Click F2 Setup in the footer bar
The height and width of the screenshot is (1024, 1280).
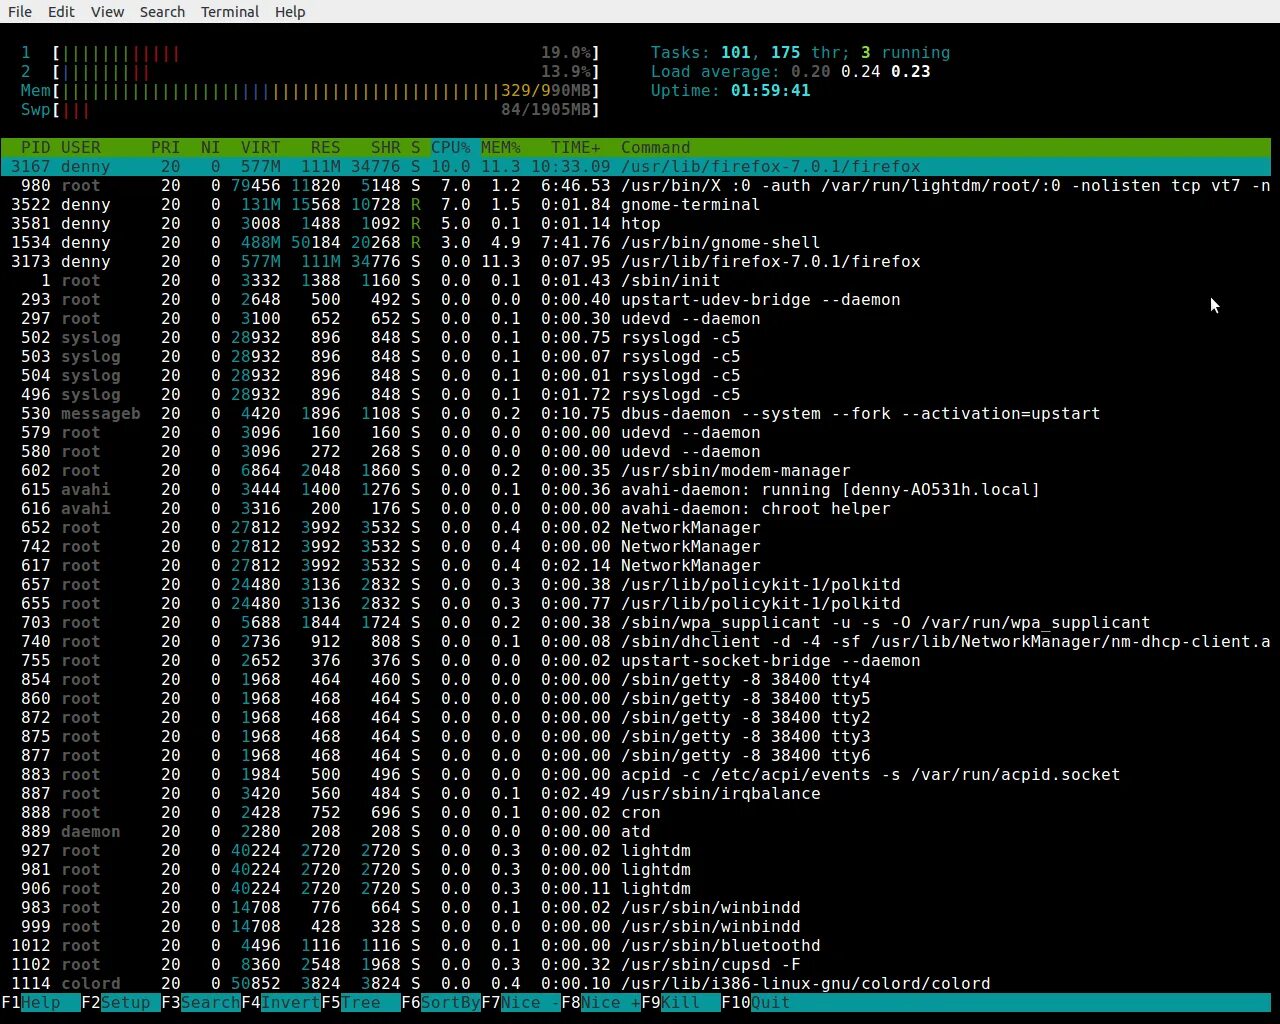coord(121,1002)
